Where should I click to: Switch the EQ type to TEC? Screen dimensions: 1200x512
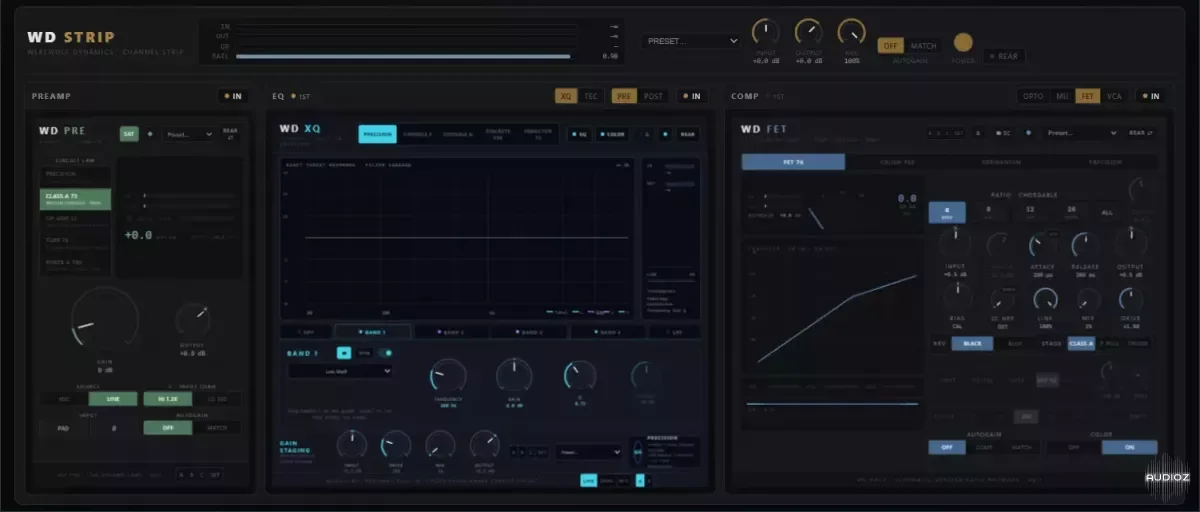coord(591,96)
